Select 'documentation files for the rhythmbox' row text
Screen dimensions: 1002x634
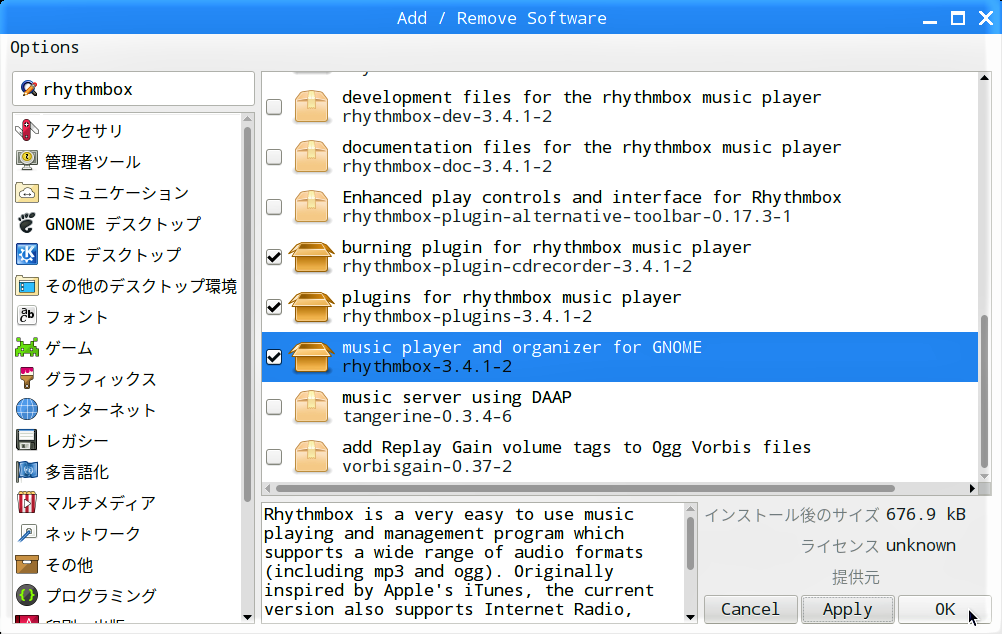[591, 147]
